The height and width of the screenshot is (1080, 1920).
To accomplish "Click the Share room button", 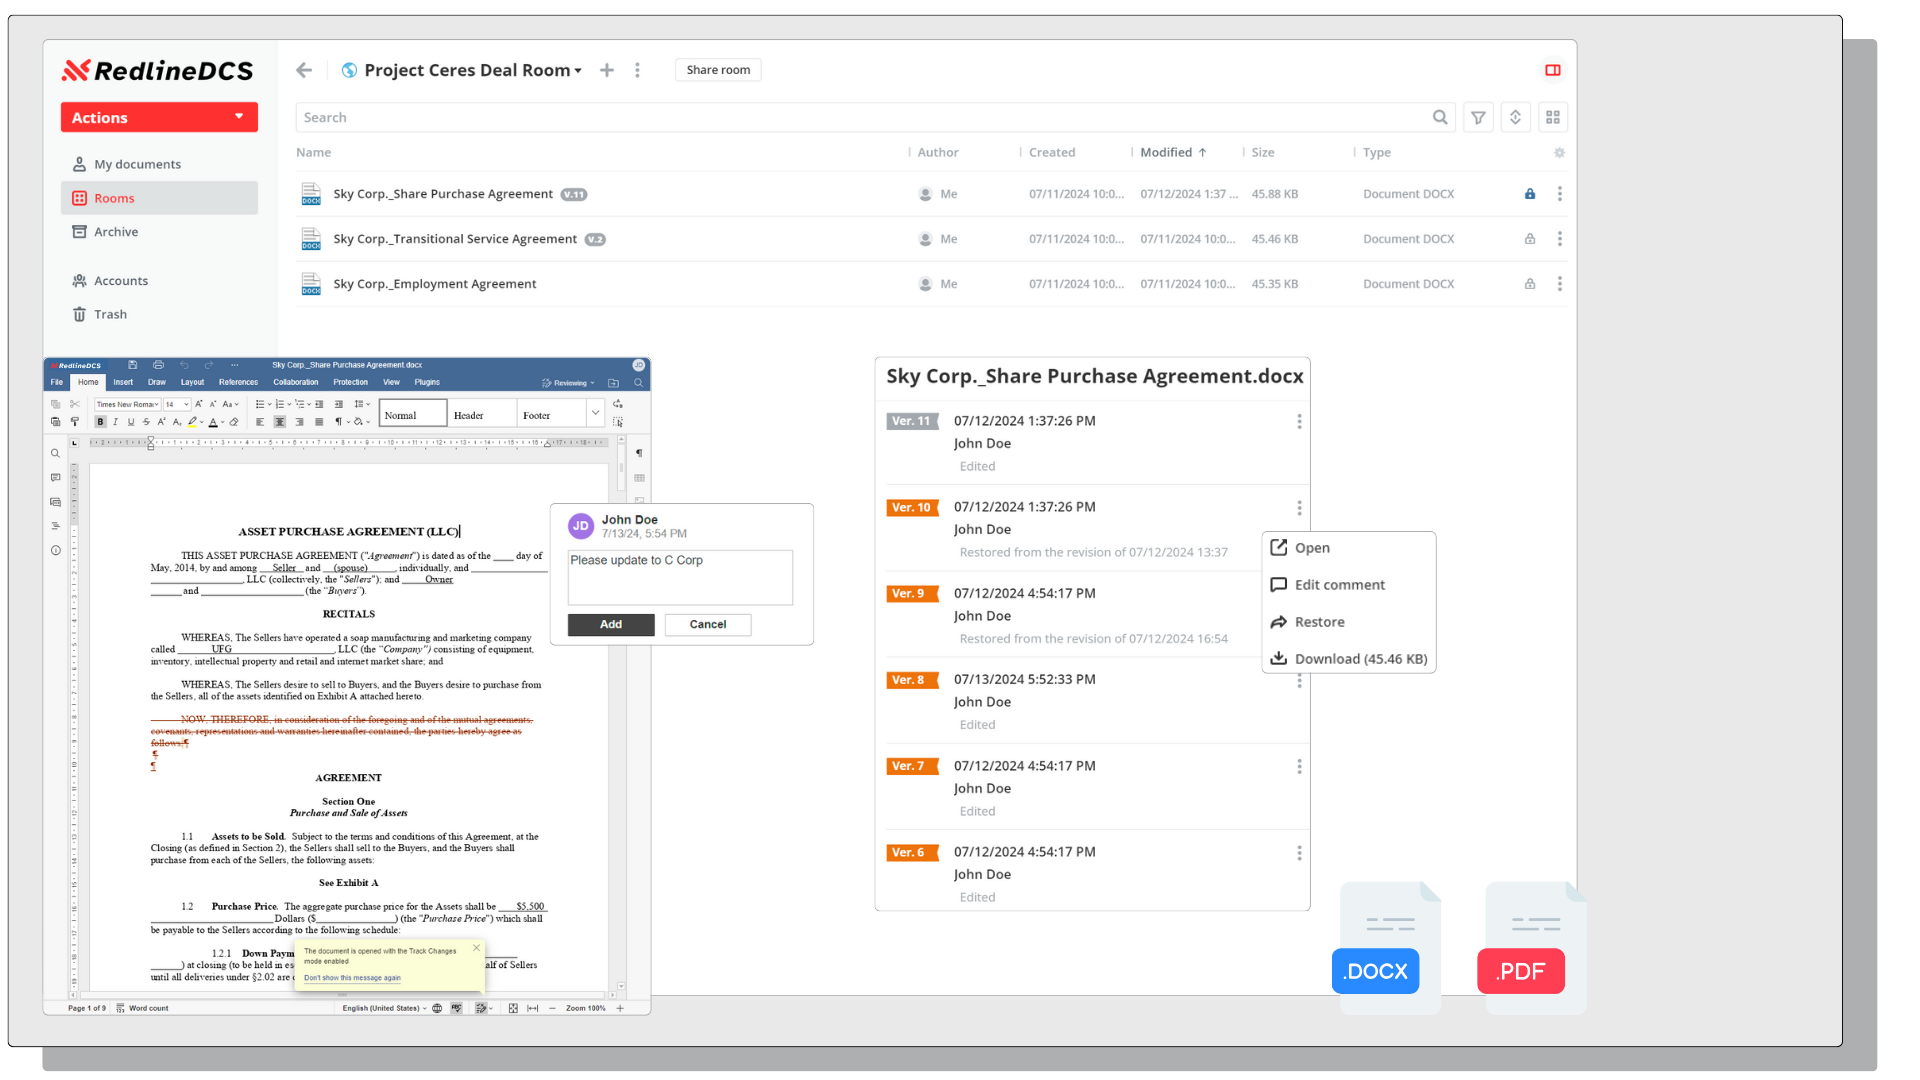I will point(718,69).
